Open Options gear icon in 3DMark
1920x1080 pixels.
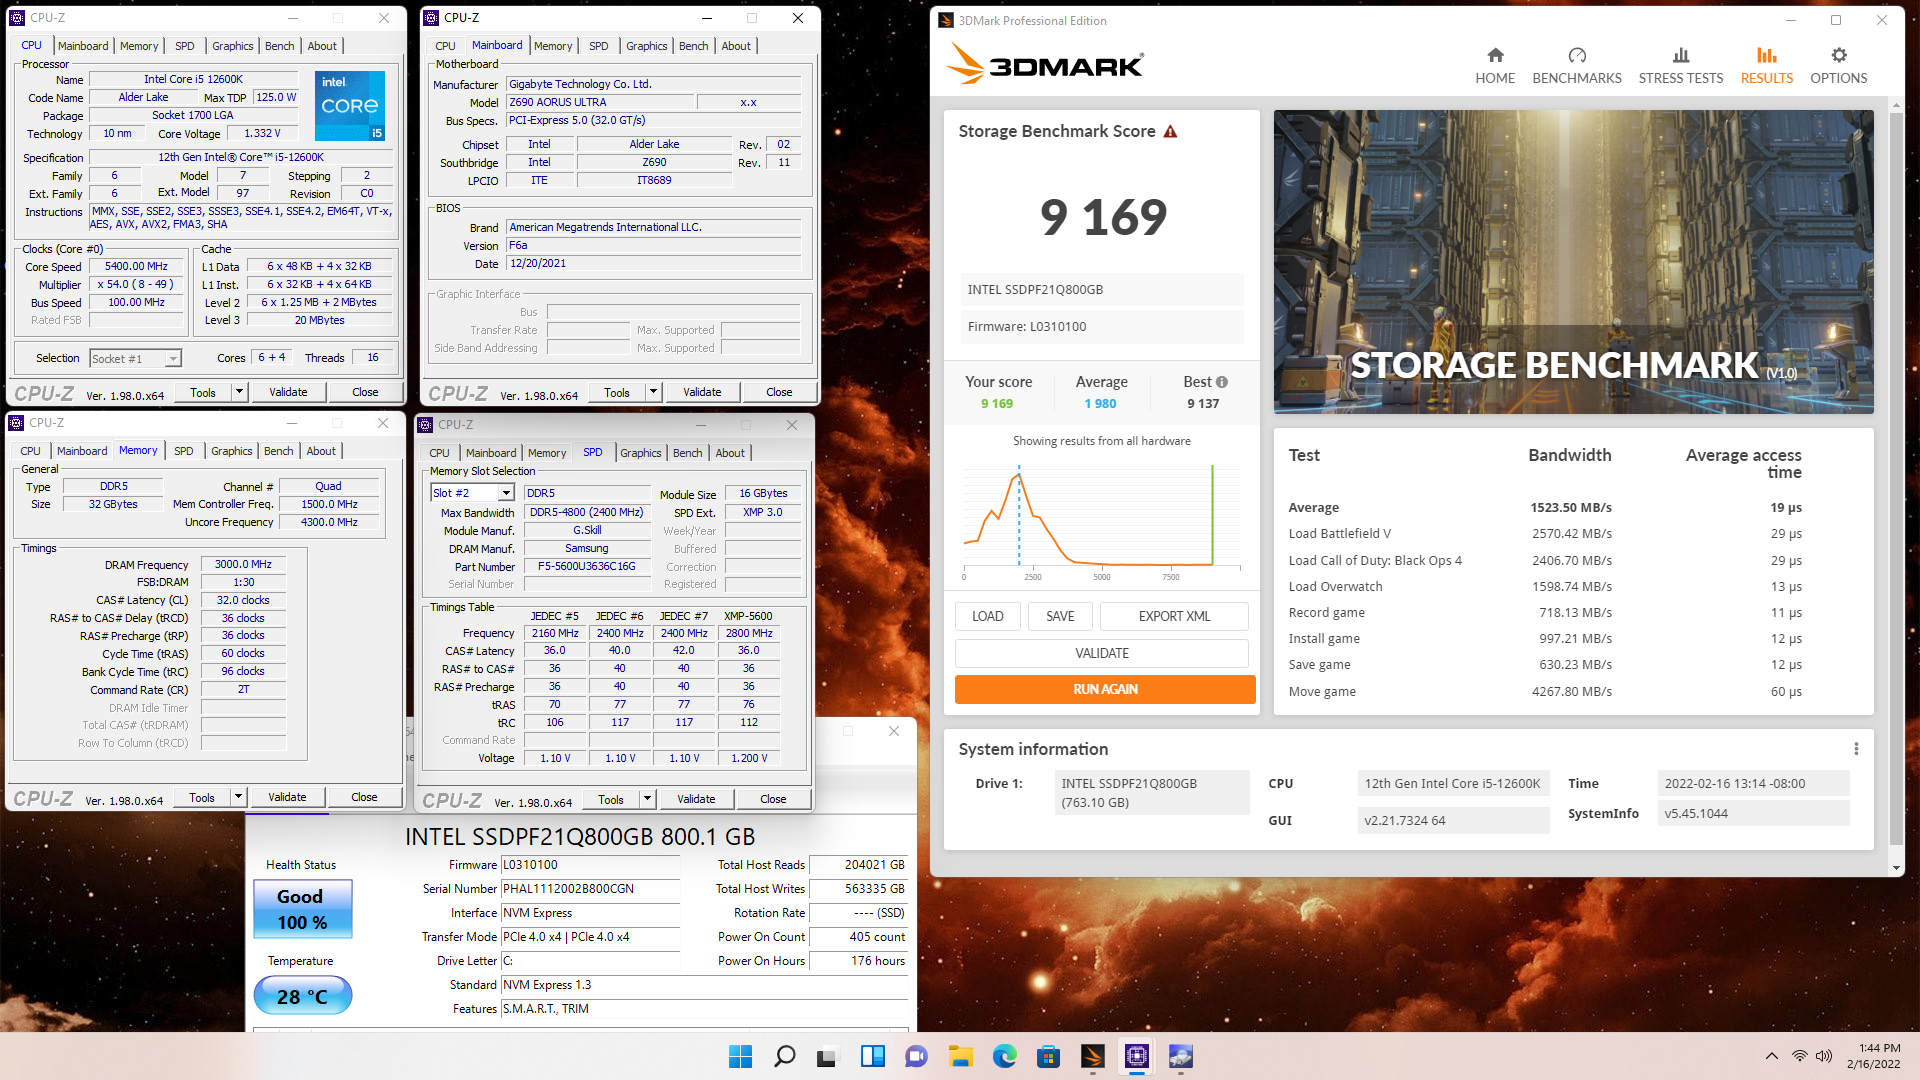tap(1839, 55)
